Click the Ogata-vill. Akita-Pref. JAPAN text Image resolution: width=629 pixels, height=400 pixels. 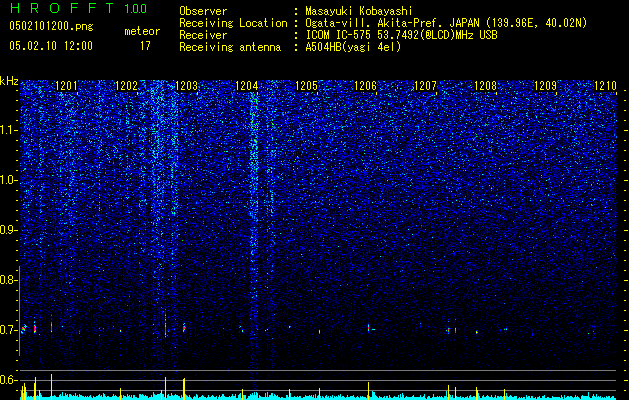coord(392,23)
